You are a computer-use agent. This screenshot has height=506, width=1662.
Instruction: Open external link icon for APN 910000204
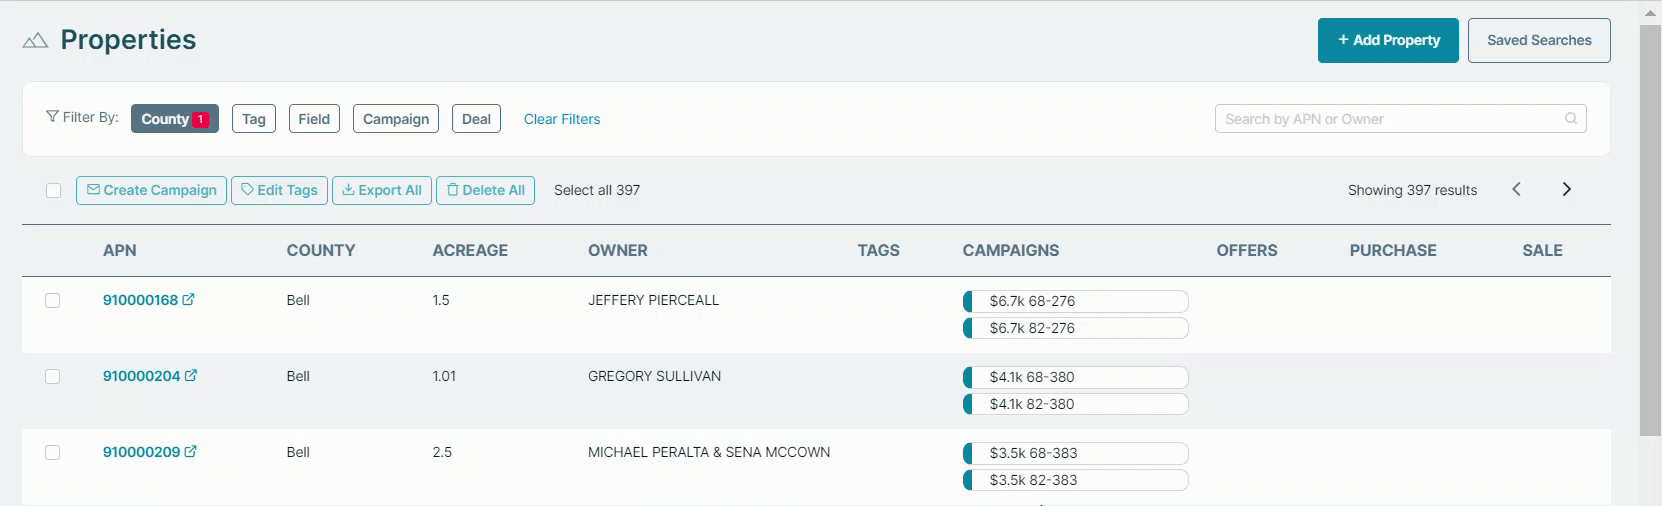pos(191,375)
